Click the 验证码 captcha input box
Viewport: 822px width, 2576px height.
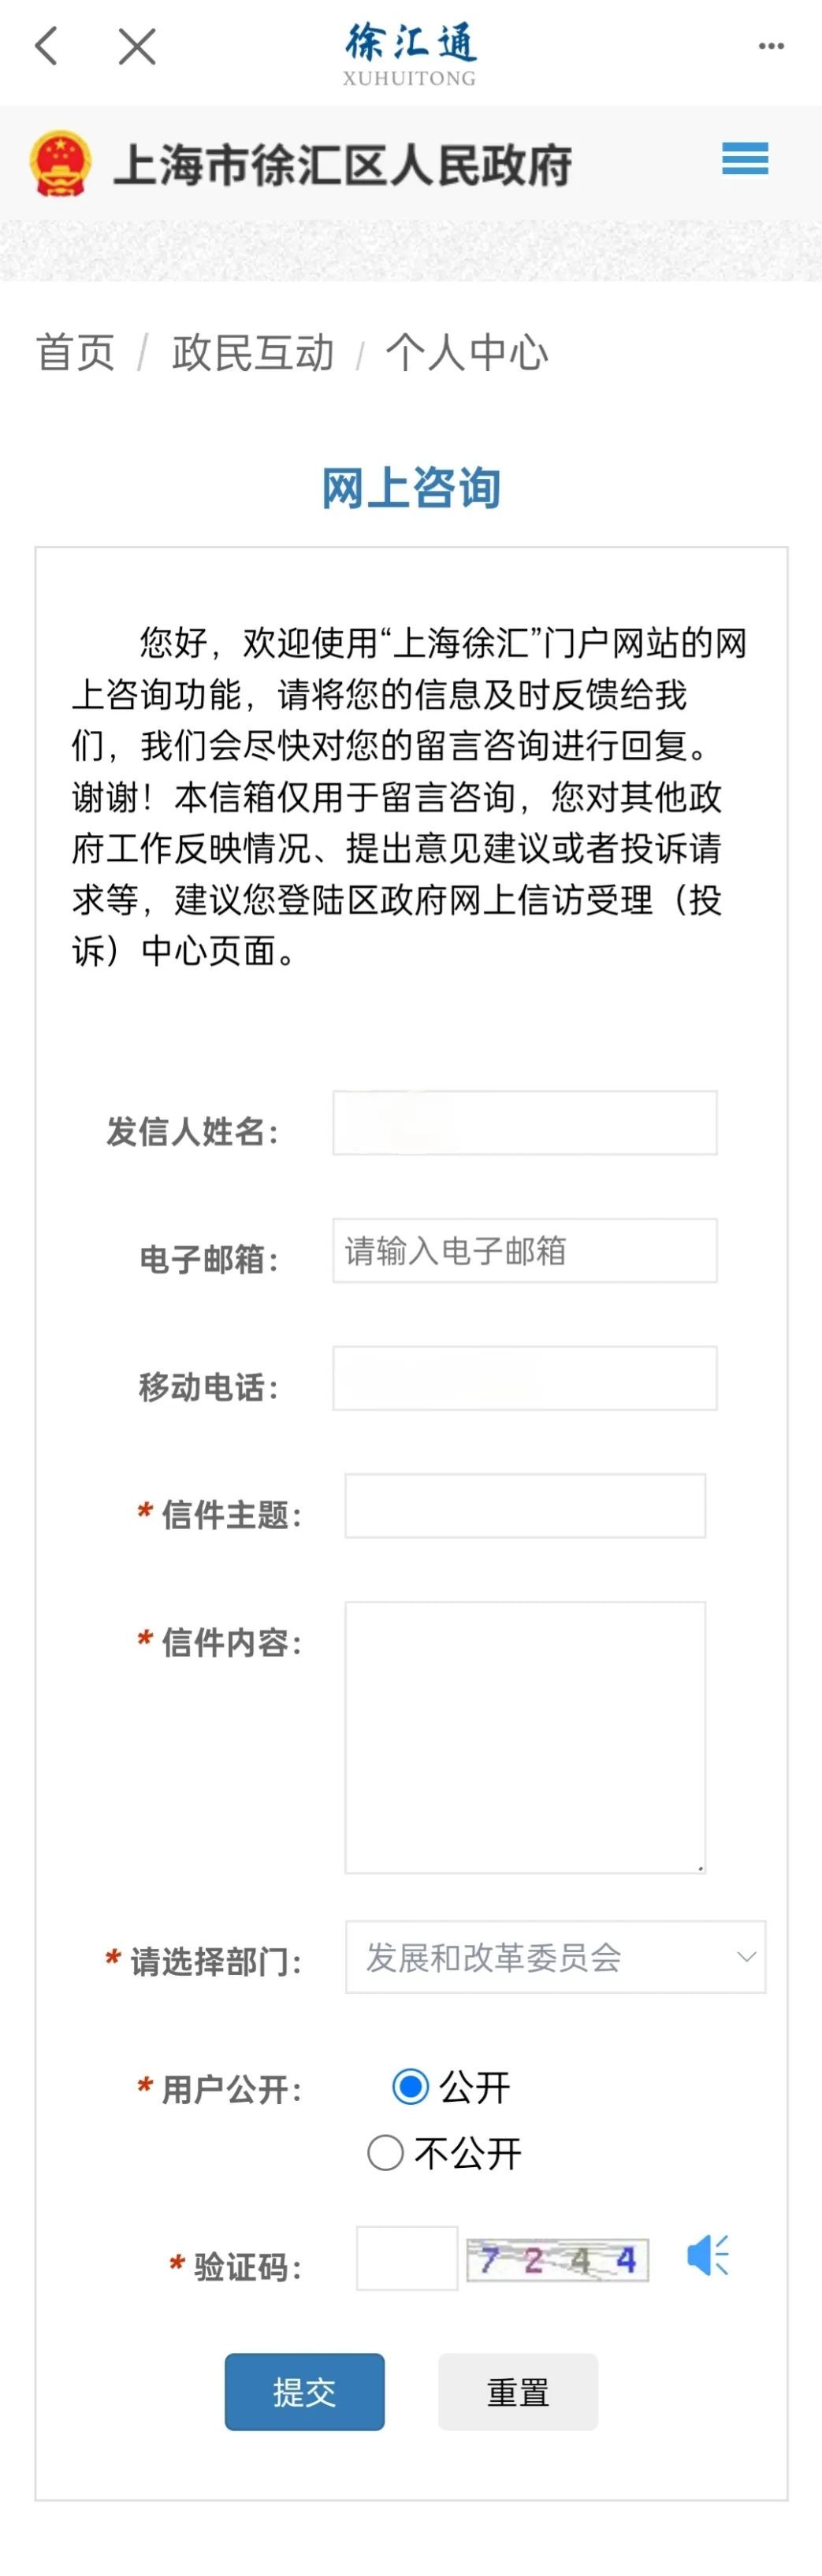(x=407, y=2258)
